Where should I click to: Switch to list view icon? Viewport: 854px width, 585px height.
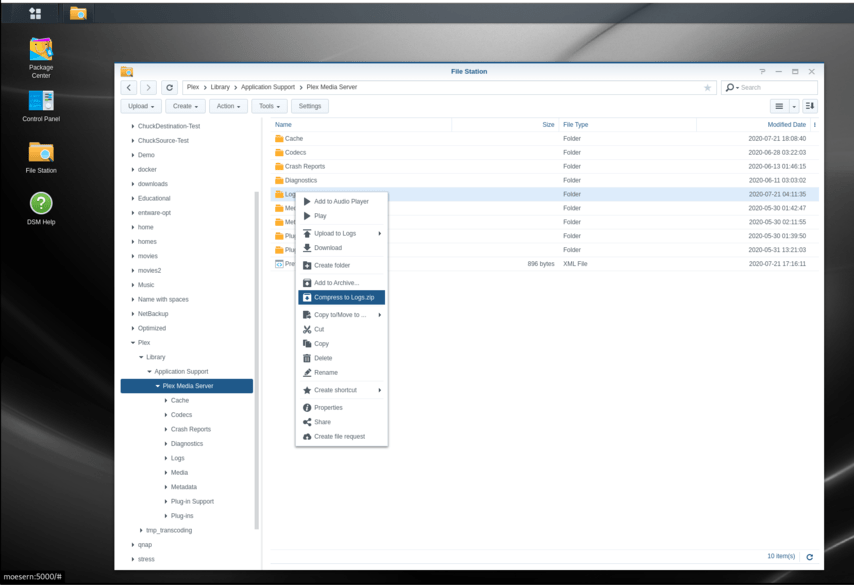tap(779, 106)
